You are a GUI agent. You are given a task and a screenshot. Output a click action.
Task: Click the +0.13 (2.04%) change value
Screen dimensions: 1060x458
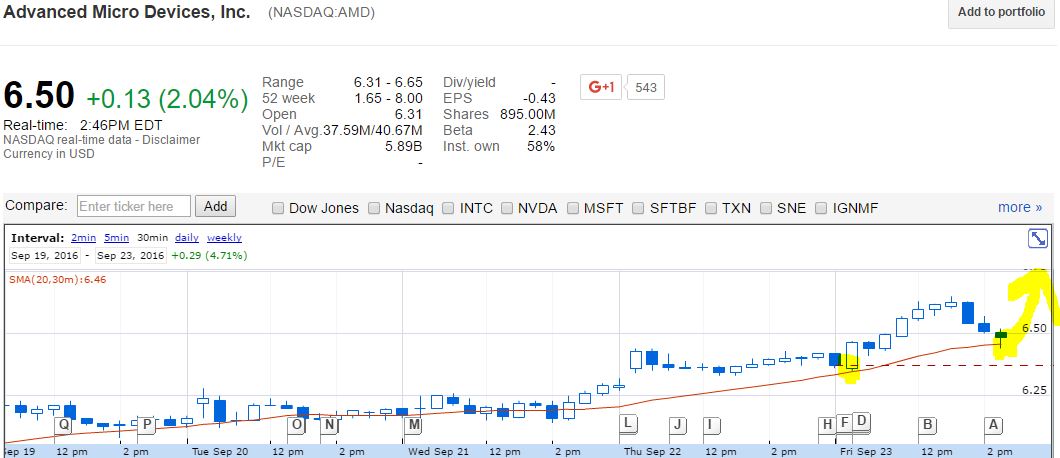point(167,99)
